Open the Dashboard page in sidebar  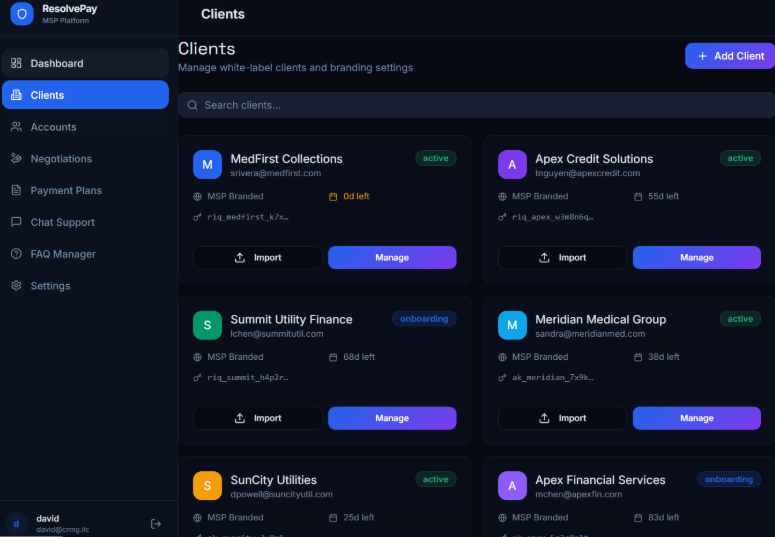57,64
